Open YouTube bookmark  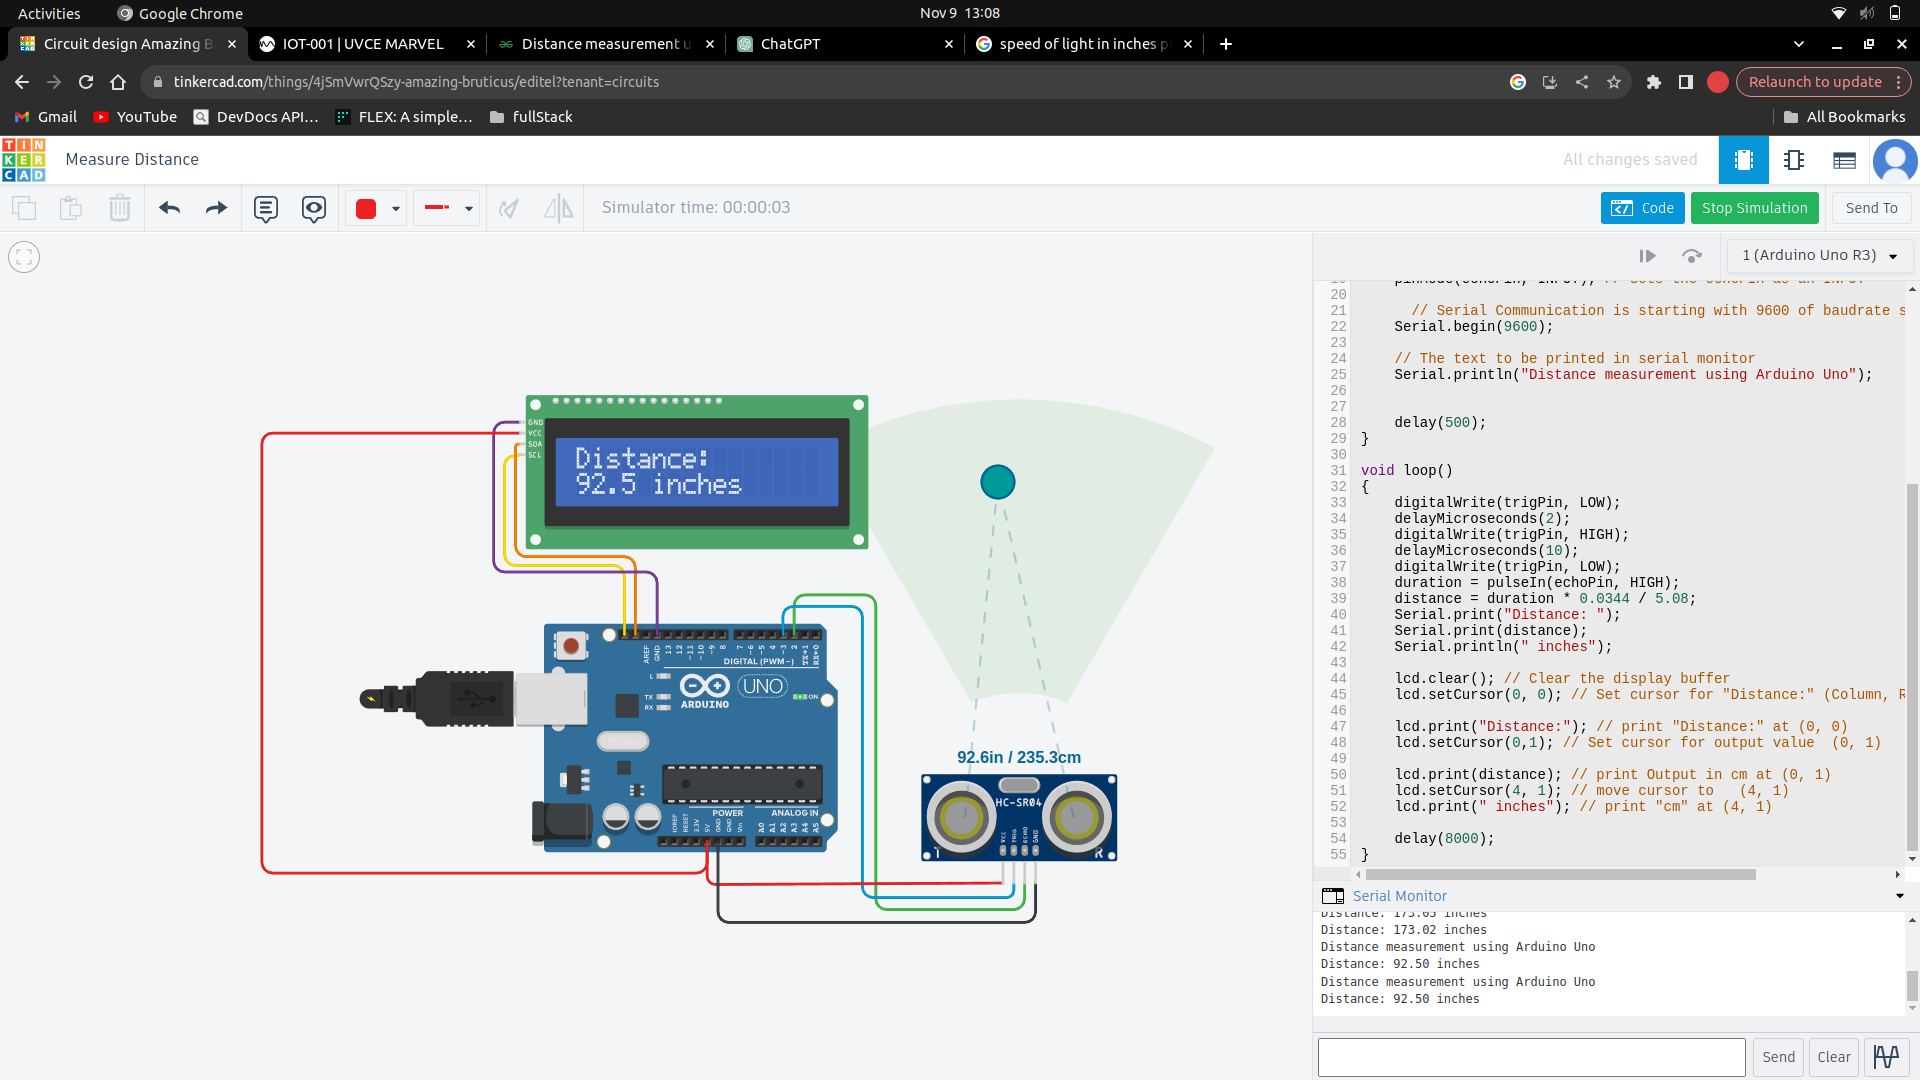135,117
